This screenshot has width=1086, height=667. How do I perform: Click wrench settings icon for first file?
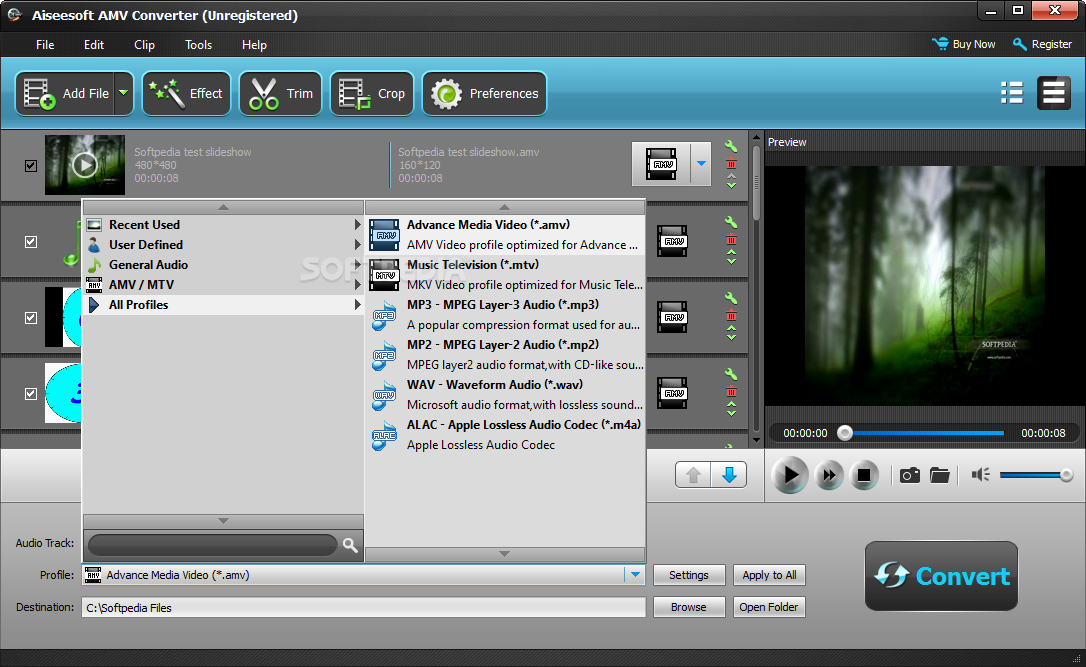pyautogui.click(x=731, y=146)
